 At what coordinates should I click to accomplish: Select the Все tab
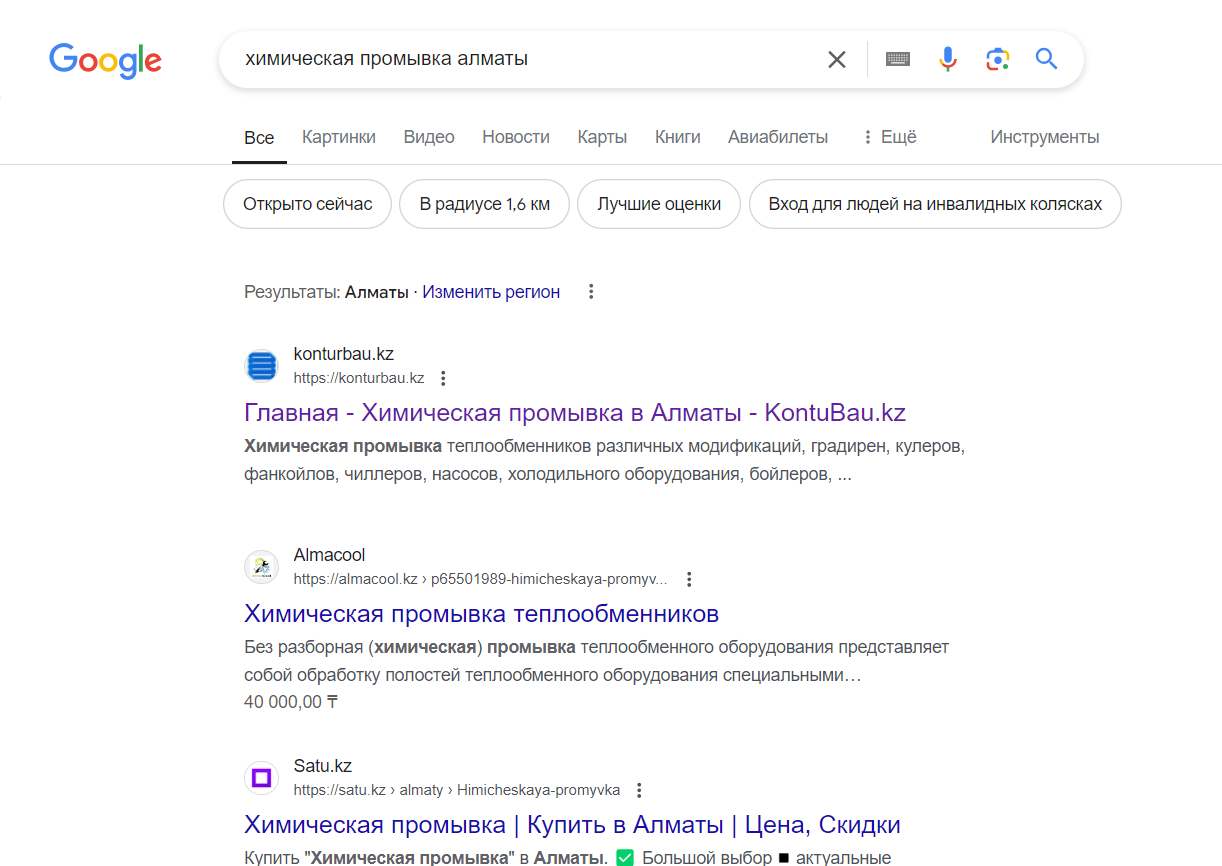pyautogui.click(x=259, y=138)
